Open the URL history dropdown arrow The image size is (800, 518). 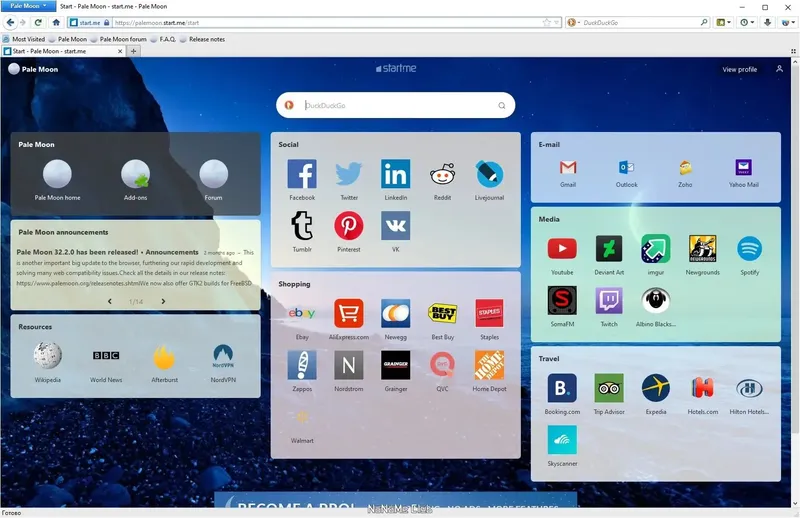pyautogui.click(x=556, y=22)
